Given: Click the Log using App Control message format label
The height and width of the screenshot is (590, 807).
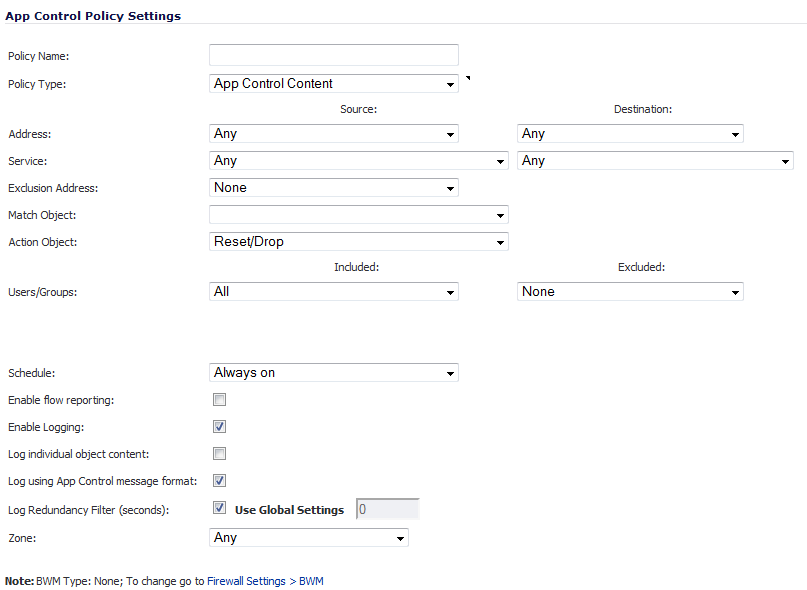Looking at the screenshot, I should click(102, 481).
